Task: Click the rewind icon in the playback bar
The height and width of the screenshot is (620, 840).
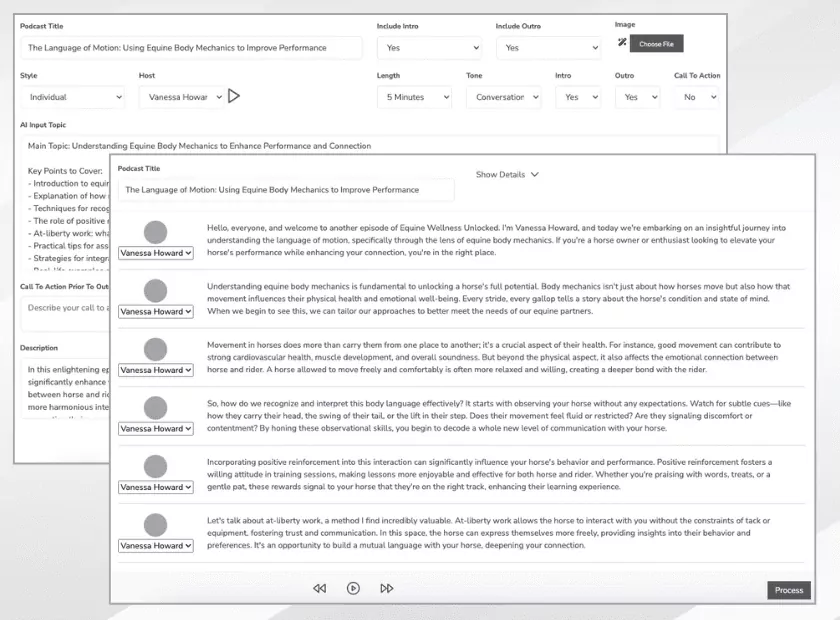Action: coord(320,588)
